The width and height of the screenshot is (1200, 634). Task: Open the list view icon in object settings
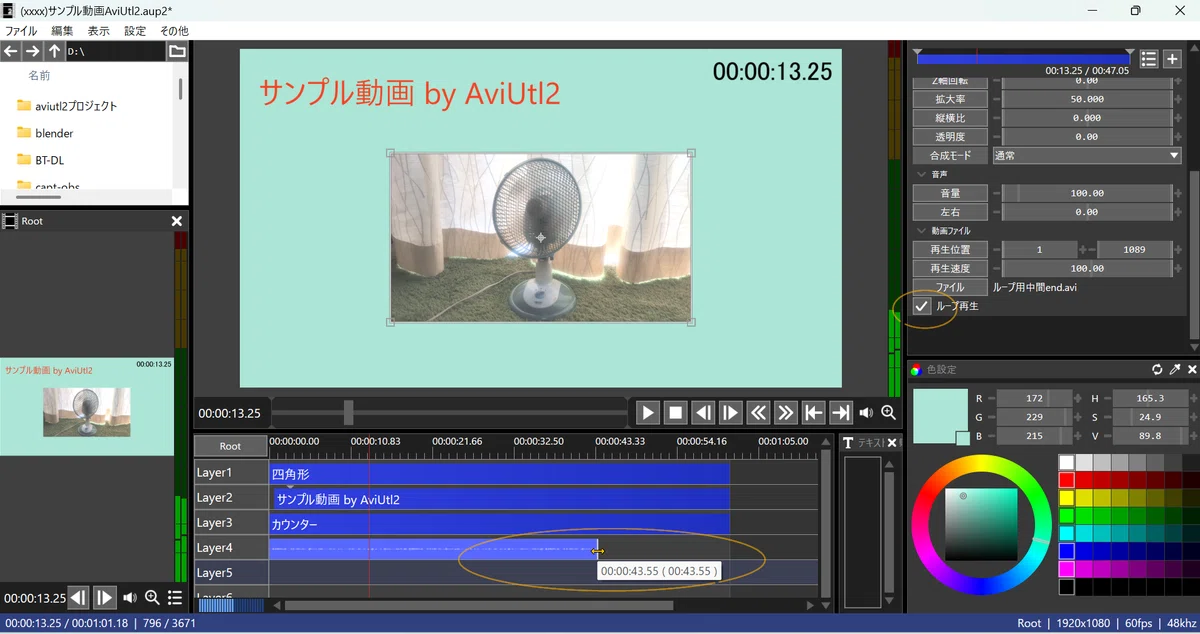point(1149,60)
